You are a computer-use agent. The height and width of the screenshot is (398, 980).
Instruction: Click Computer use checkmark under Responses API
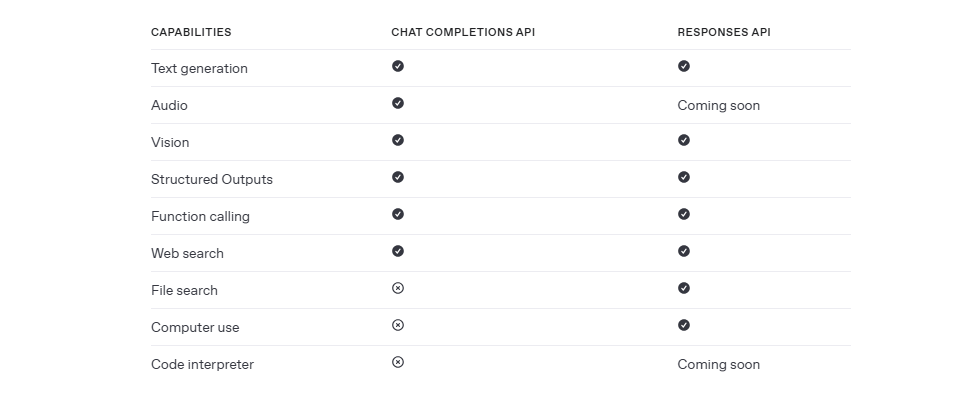tap(684, 325)
